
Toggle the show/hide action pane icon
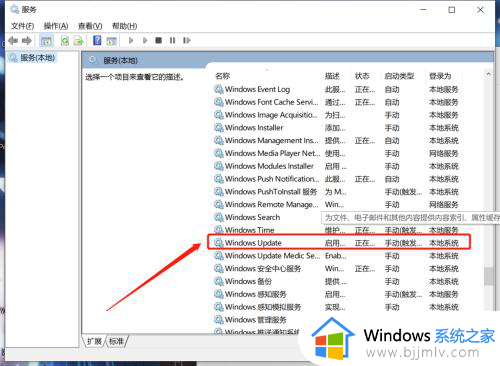[x=111, y=41]
